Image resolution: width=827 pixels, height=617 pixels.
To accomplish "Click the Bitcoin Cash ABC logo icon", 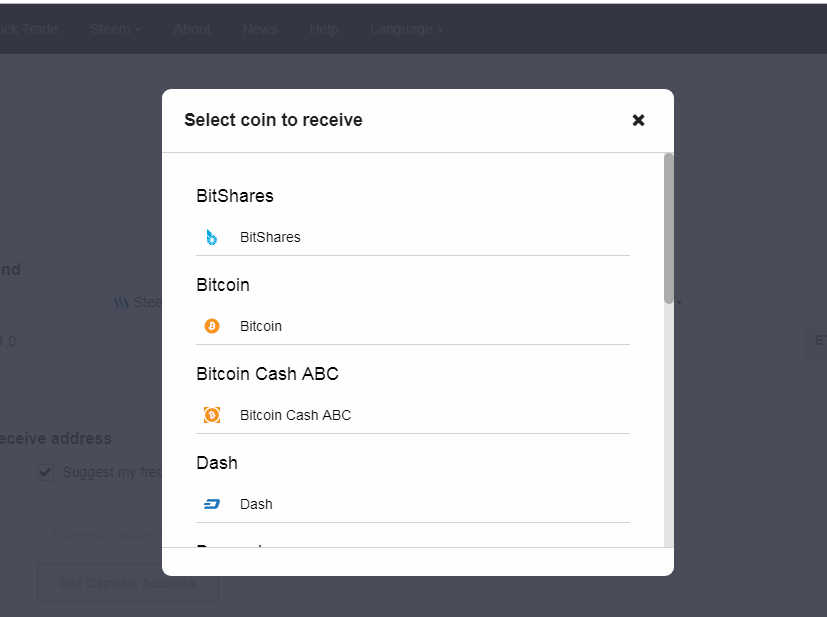I will (212, 416).
